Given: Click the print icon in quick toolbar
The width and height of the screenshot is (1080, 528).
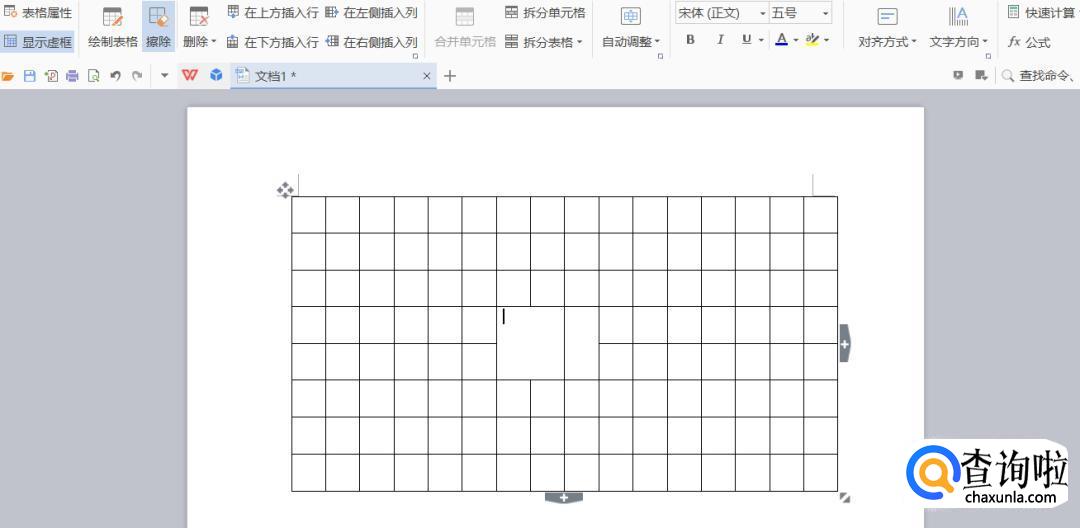Looking at the screenshot, I should point(72,76).
